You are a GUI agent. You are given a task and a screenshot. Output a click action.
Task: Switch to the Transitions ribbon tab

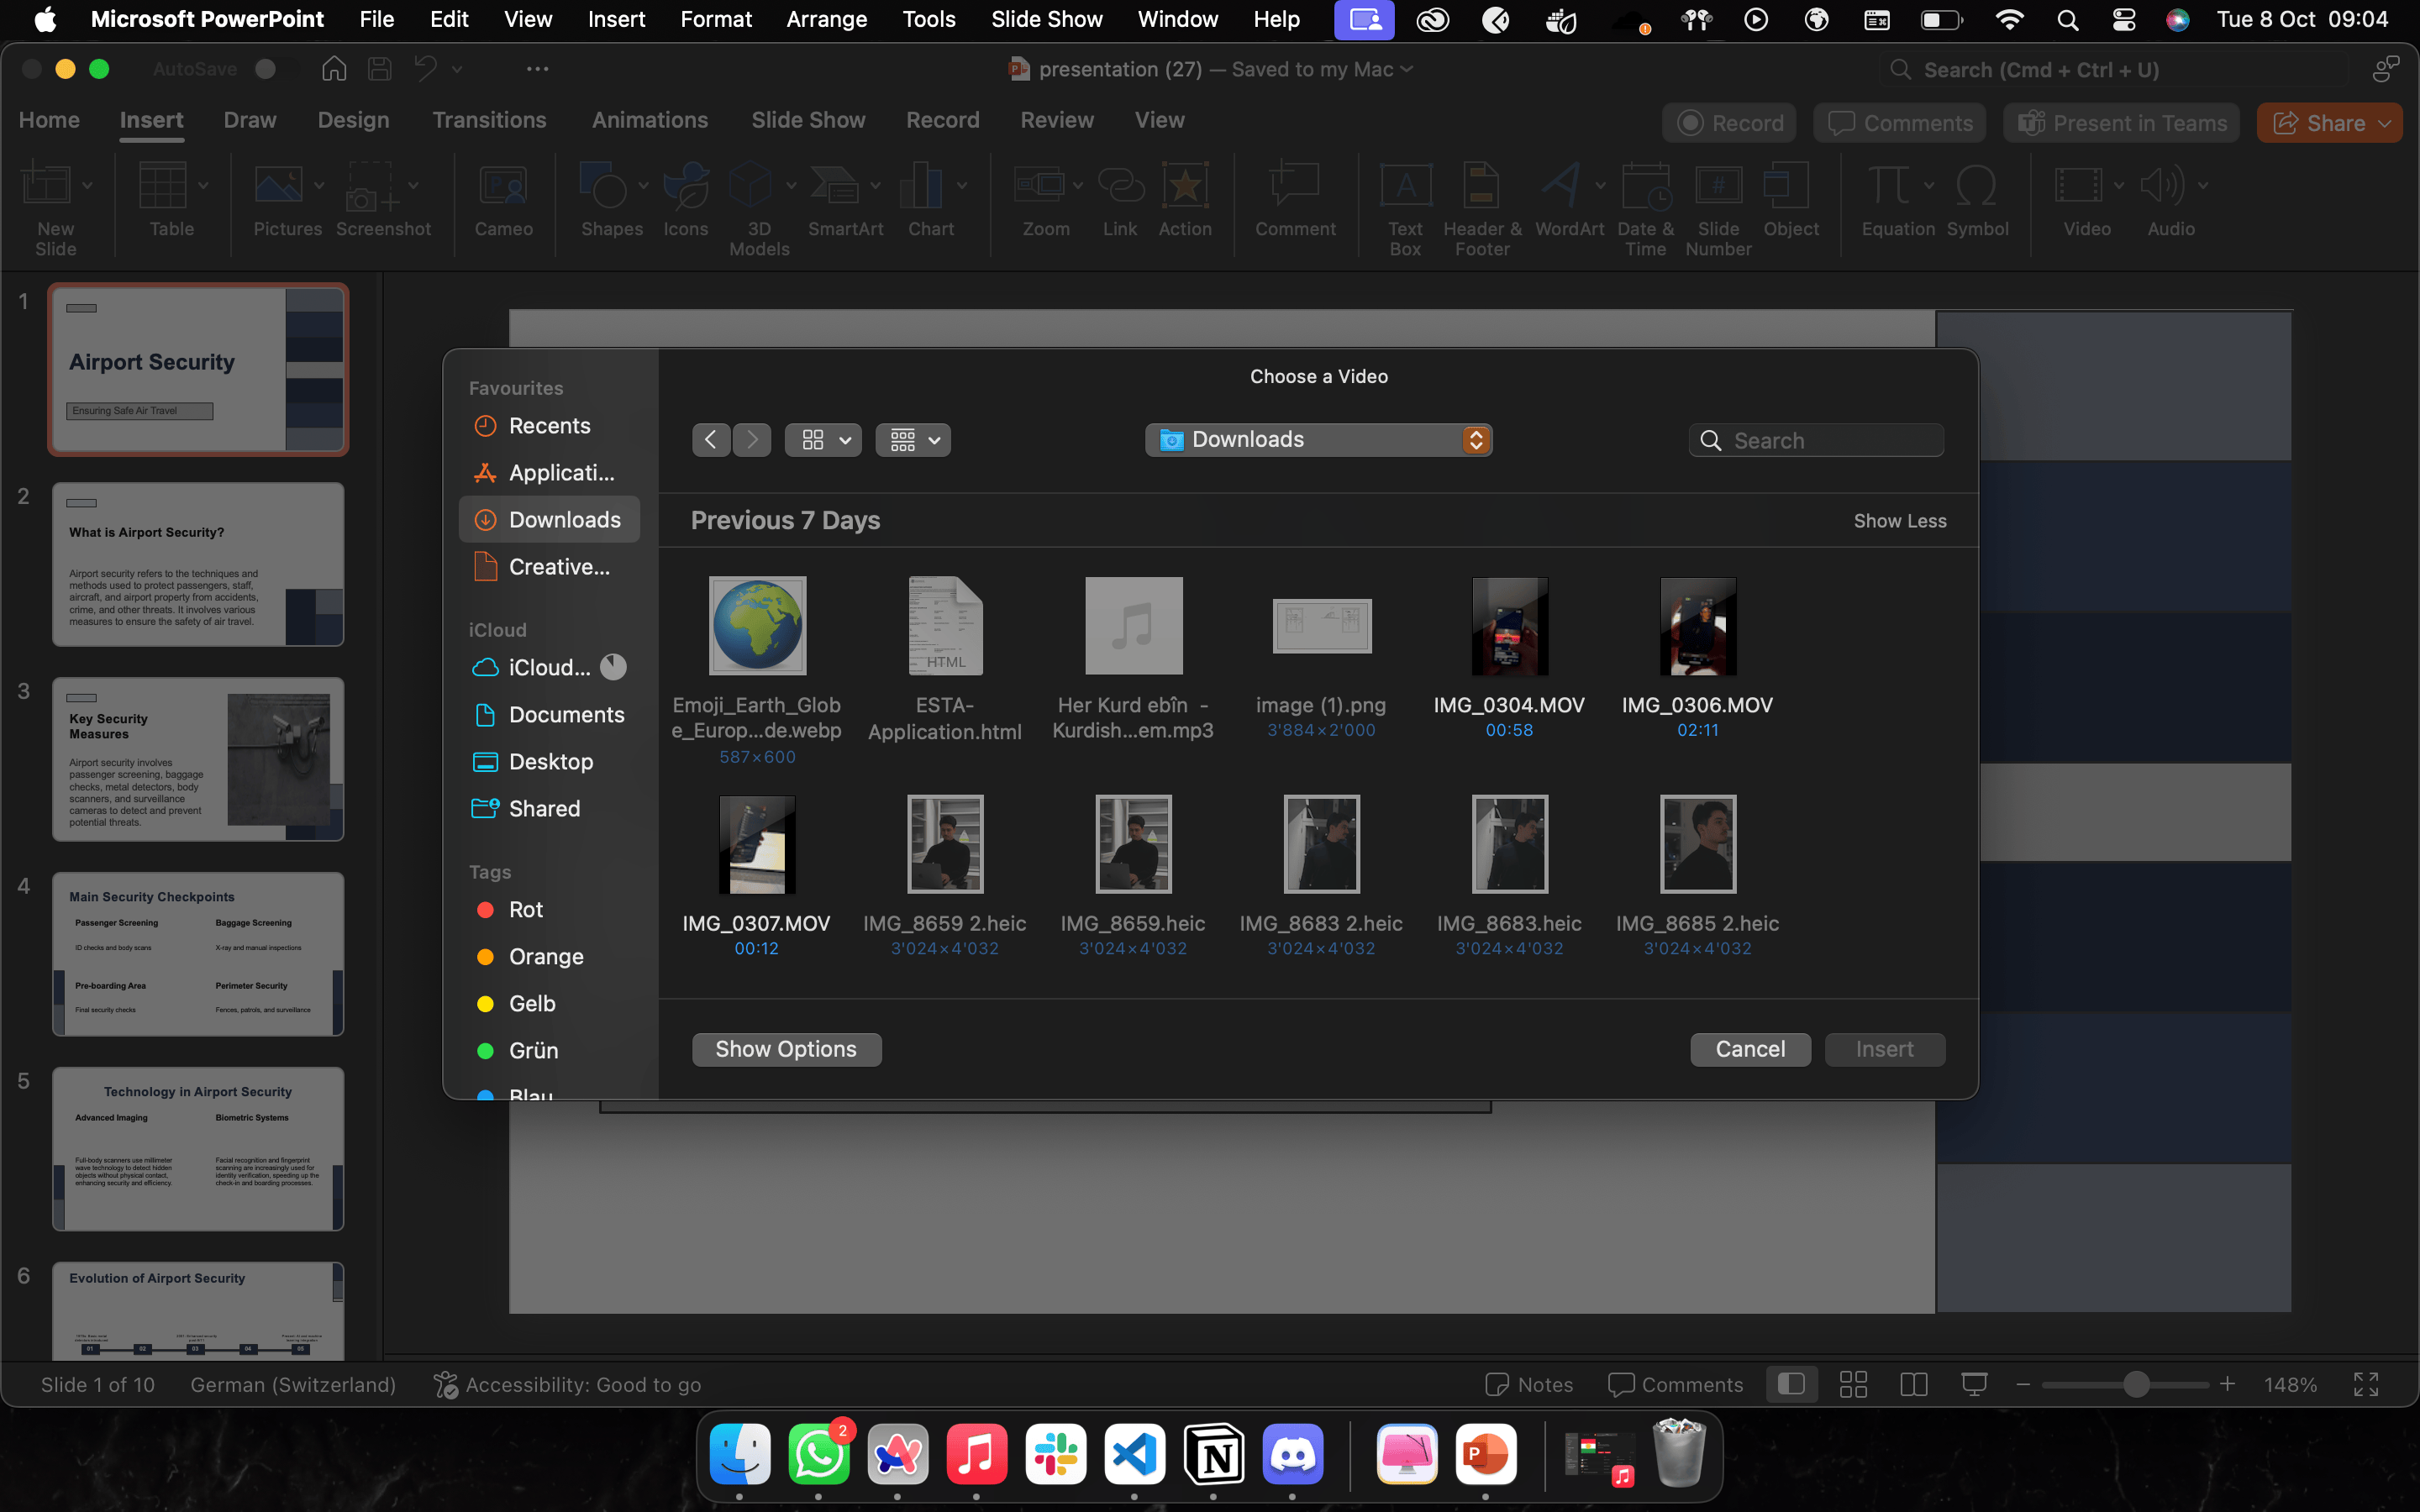(489, 120)
